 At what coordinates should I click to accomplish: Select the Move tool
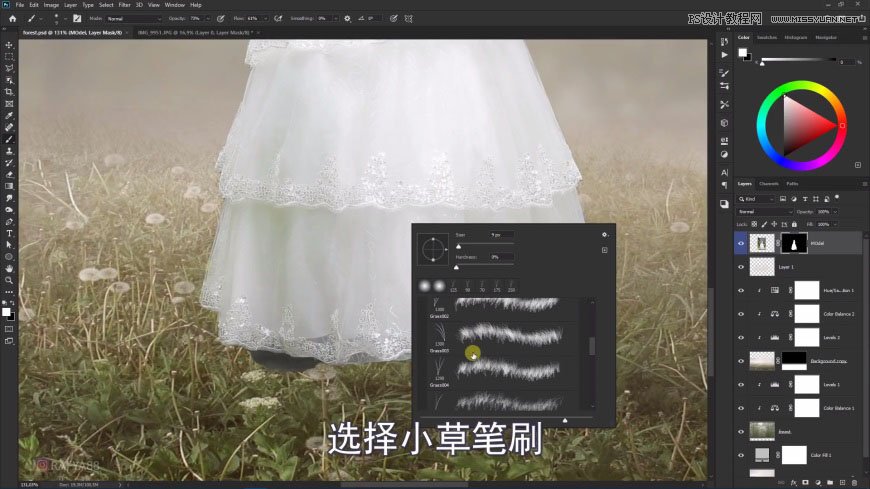(x=9, y=45)
